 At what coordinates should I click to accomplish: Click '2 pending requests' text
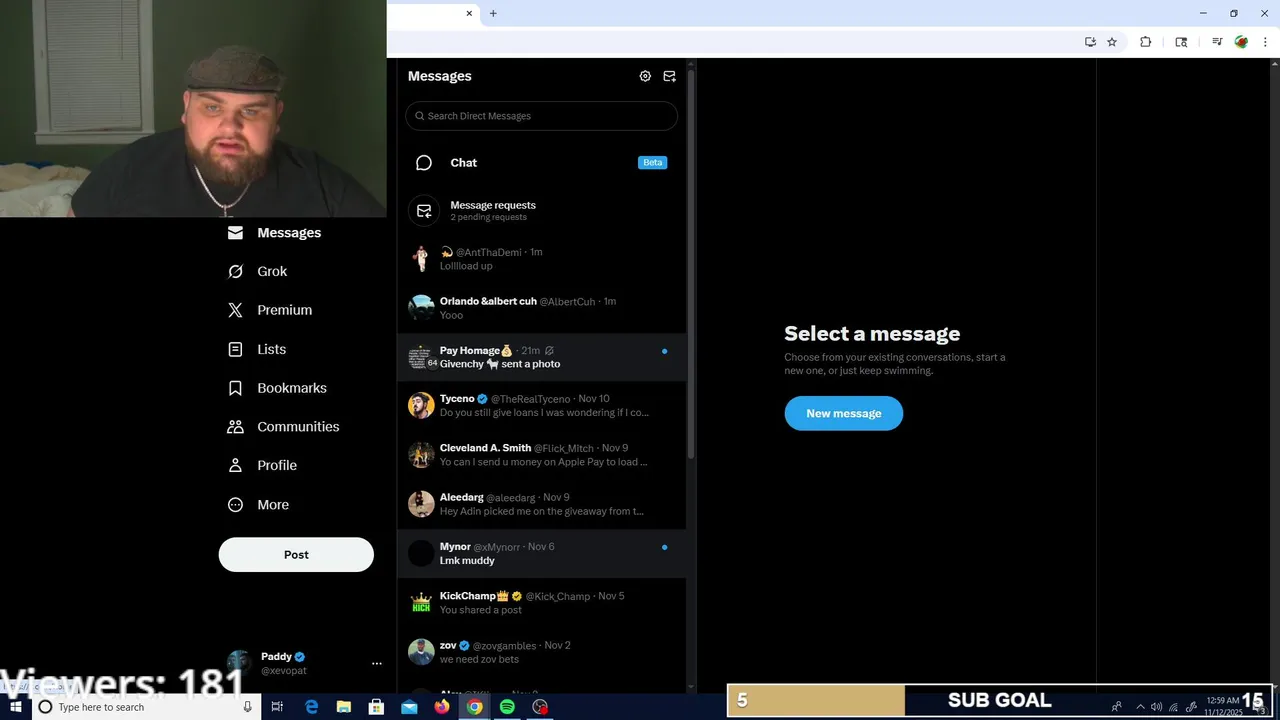[x=488, y=217]
